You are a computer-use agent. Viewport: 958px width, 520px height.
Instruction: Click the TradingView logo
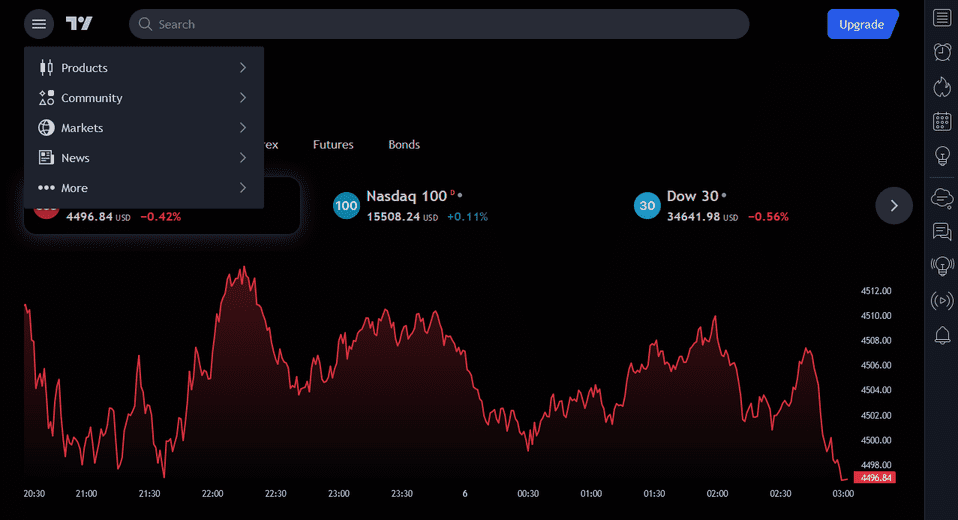click(80, 24)
